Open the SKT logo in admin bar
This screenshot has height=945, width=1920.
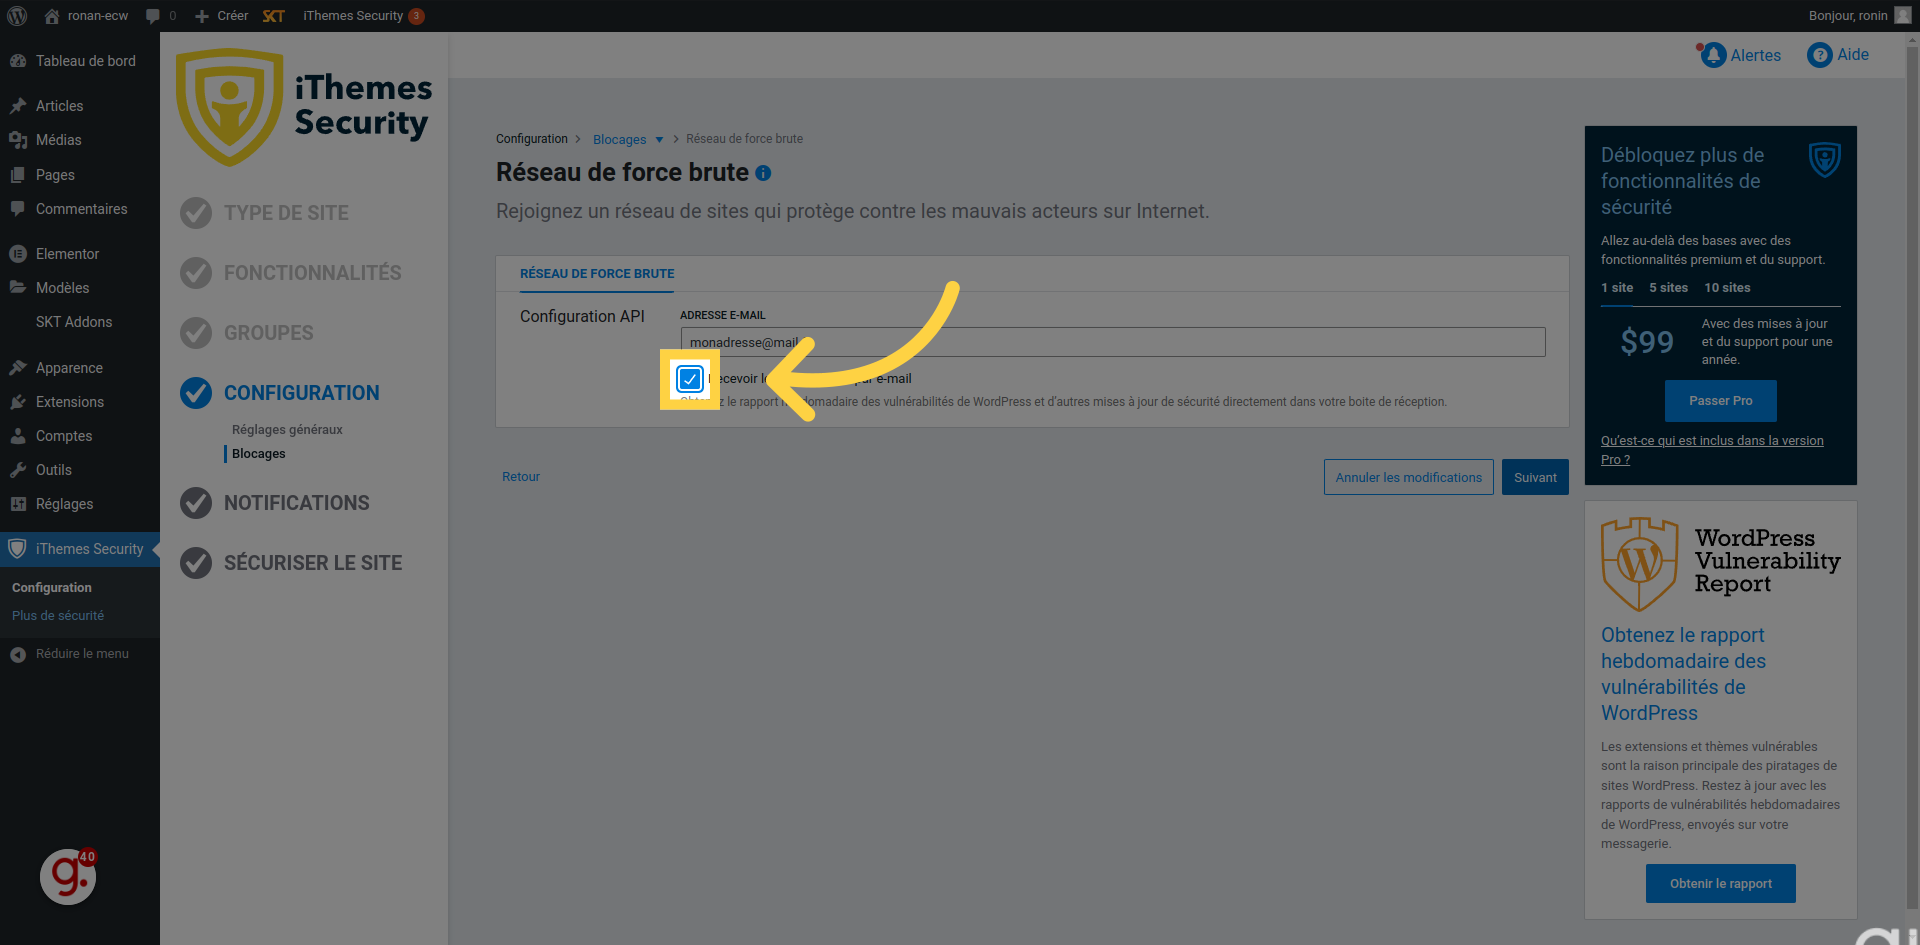[274, 16]
